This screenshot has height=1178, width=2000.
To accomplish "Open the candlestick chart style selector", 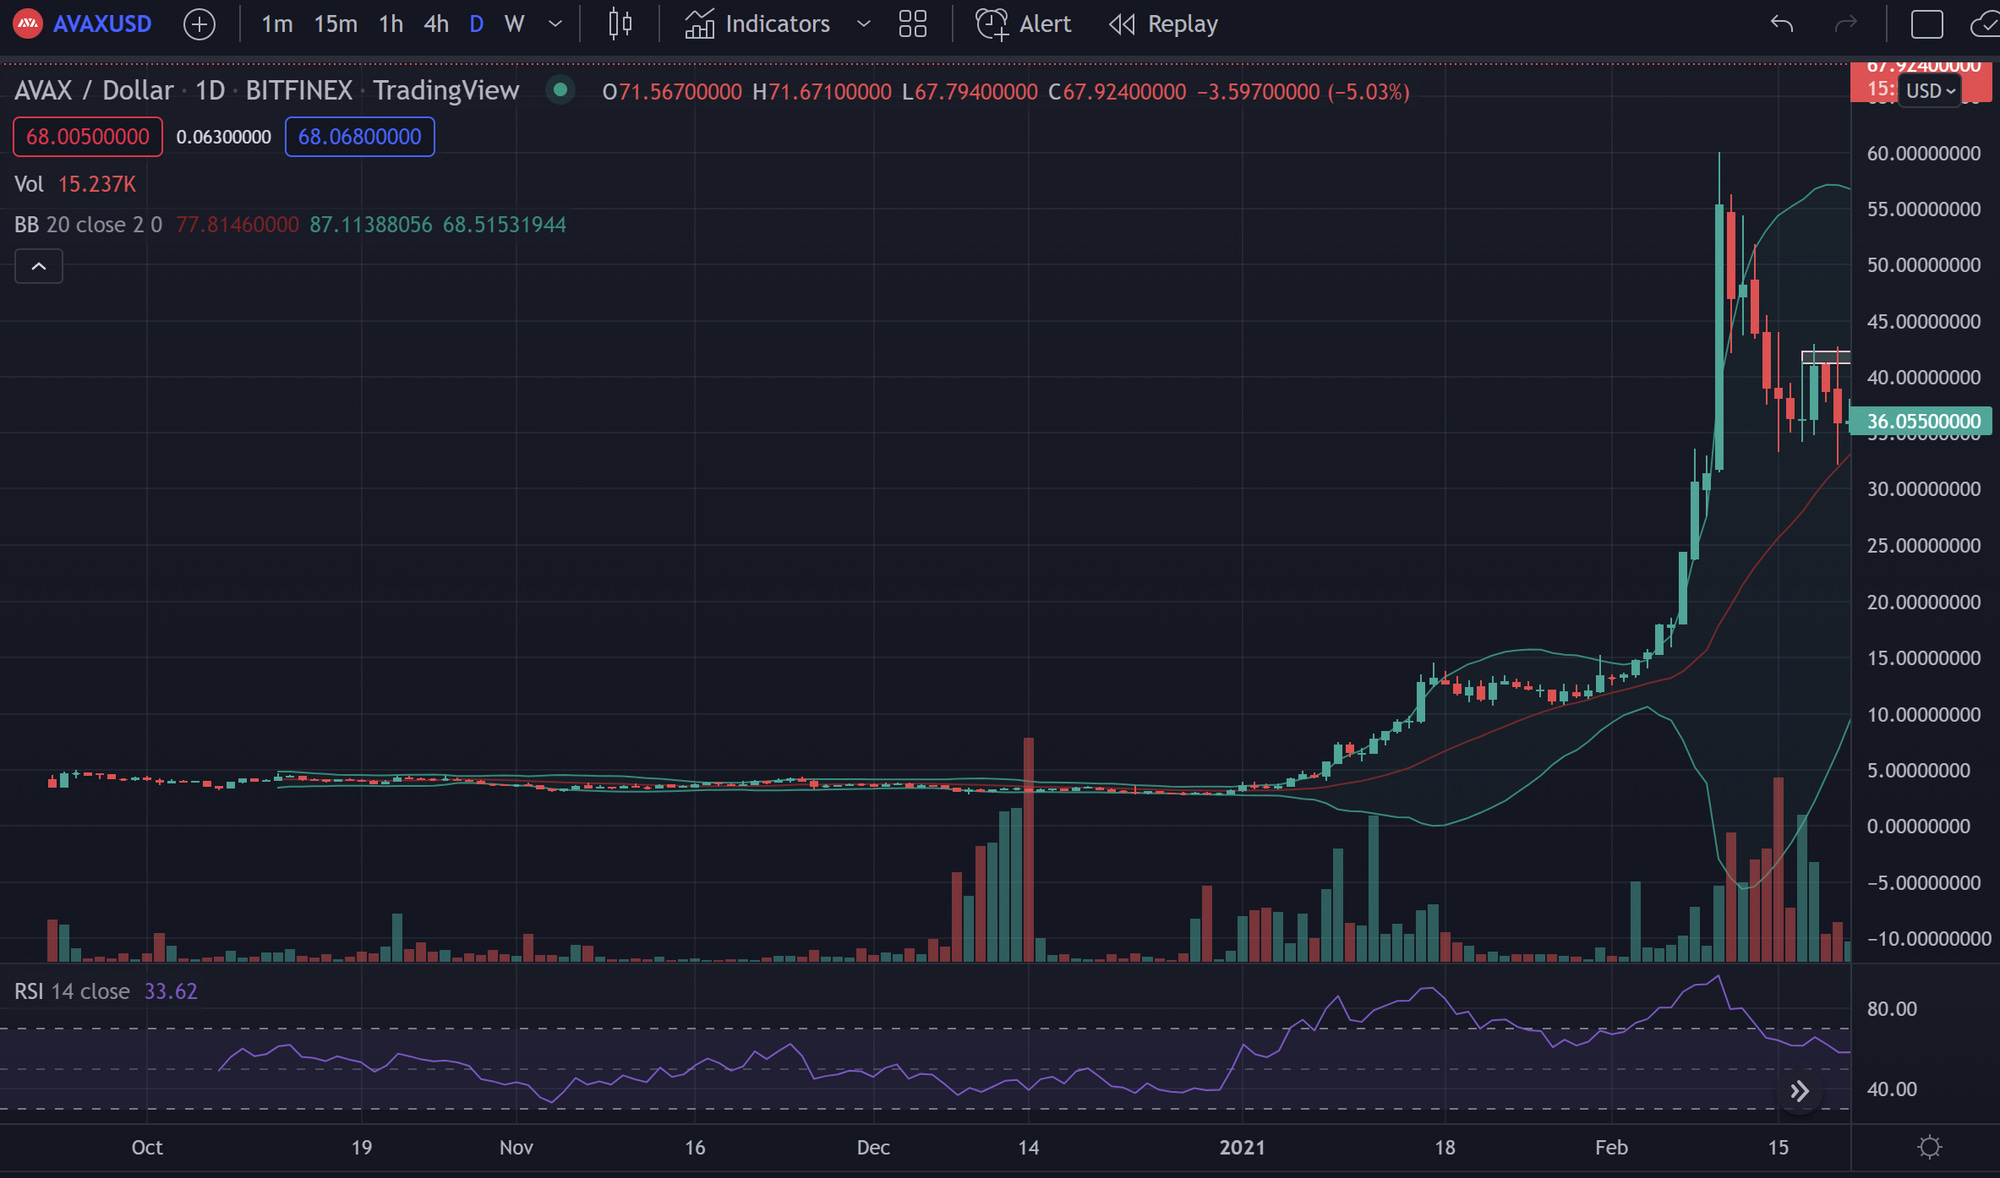I will tap(620, 24).
